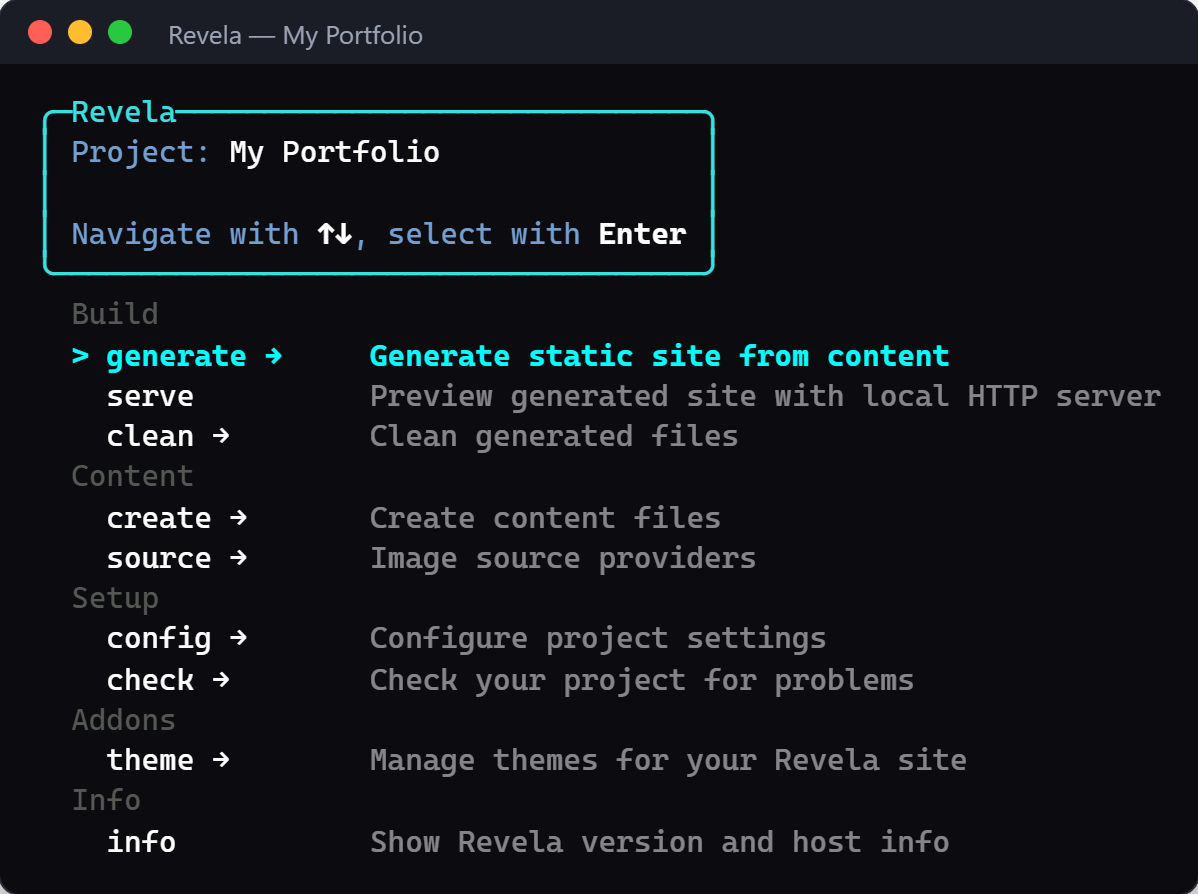Minimize the window with yellow button
The image size is (1198, 894).
[x=80, y=32]
